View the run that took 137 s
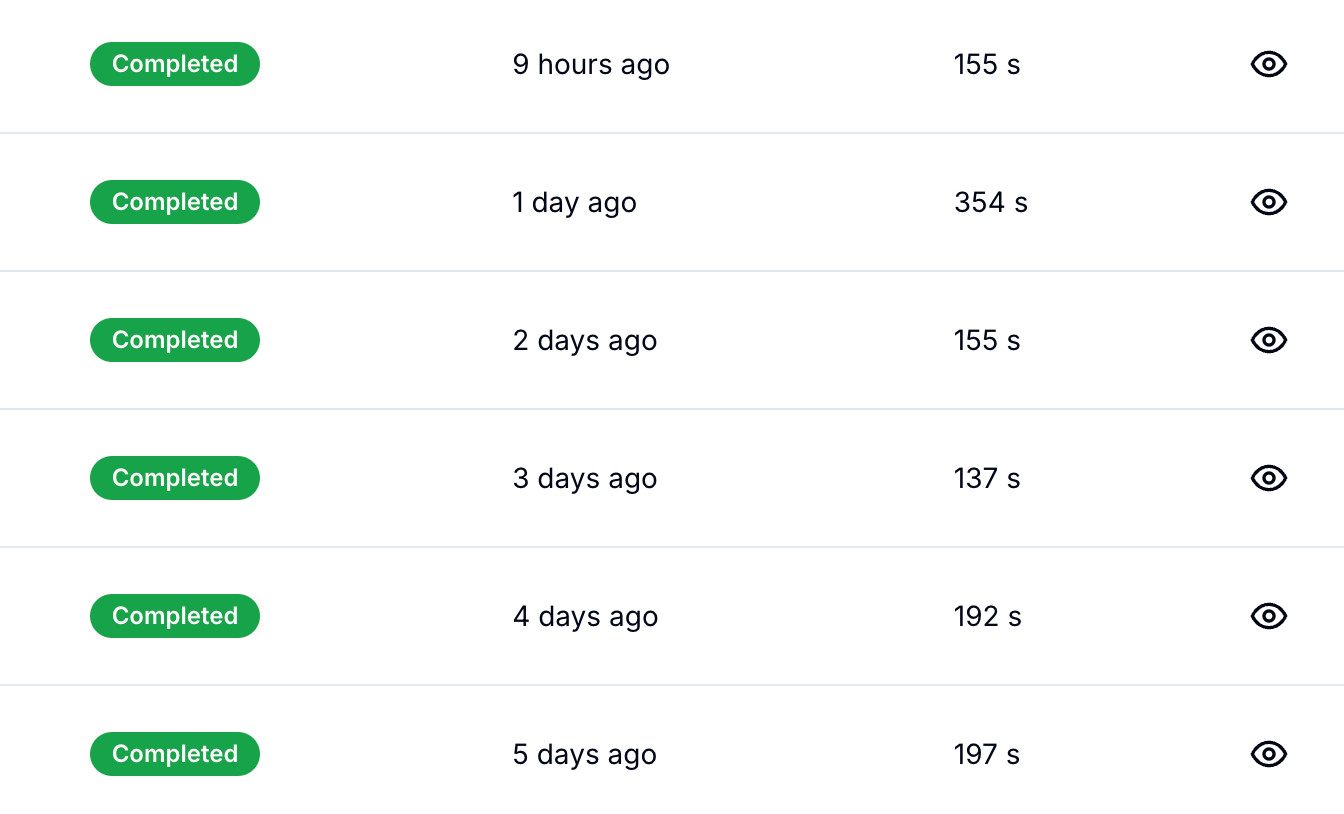Image resolution: width=1344 pixels, height=814 pixels. 1268,478
